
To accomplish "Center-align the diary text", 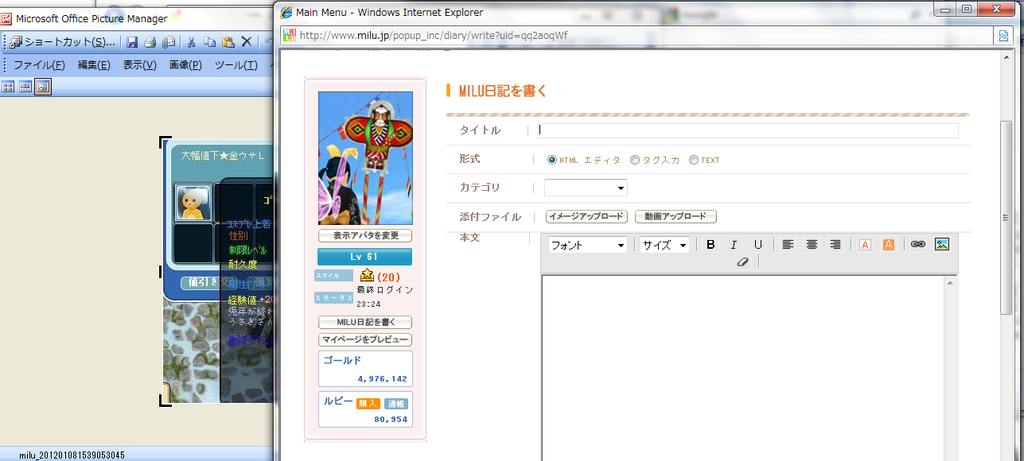I will click(x=812, y=245).
